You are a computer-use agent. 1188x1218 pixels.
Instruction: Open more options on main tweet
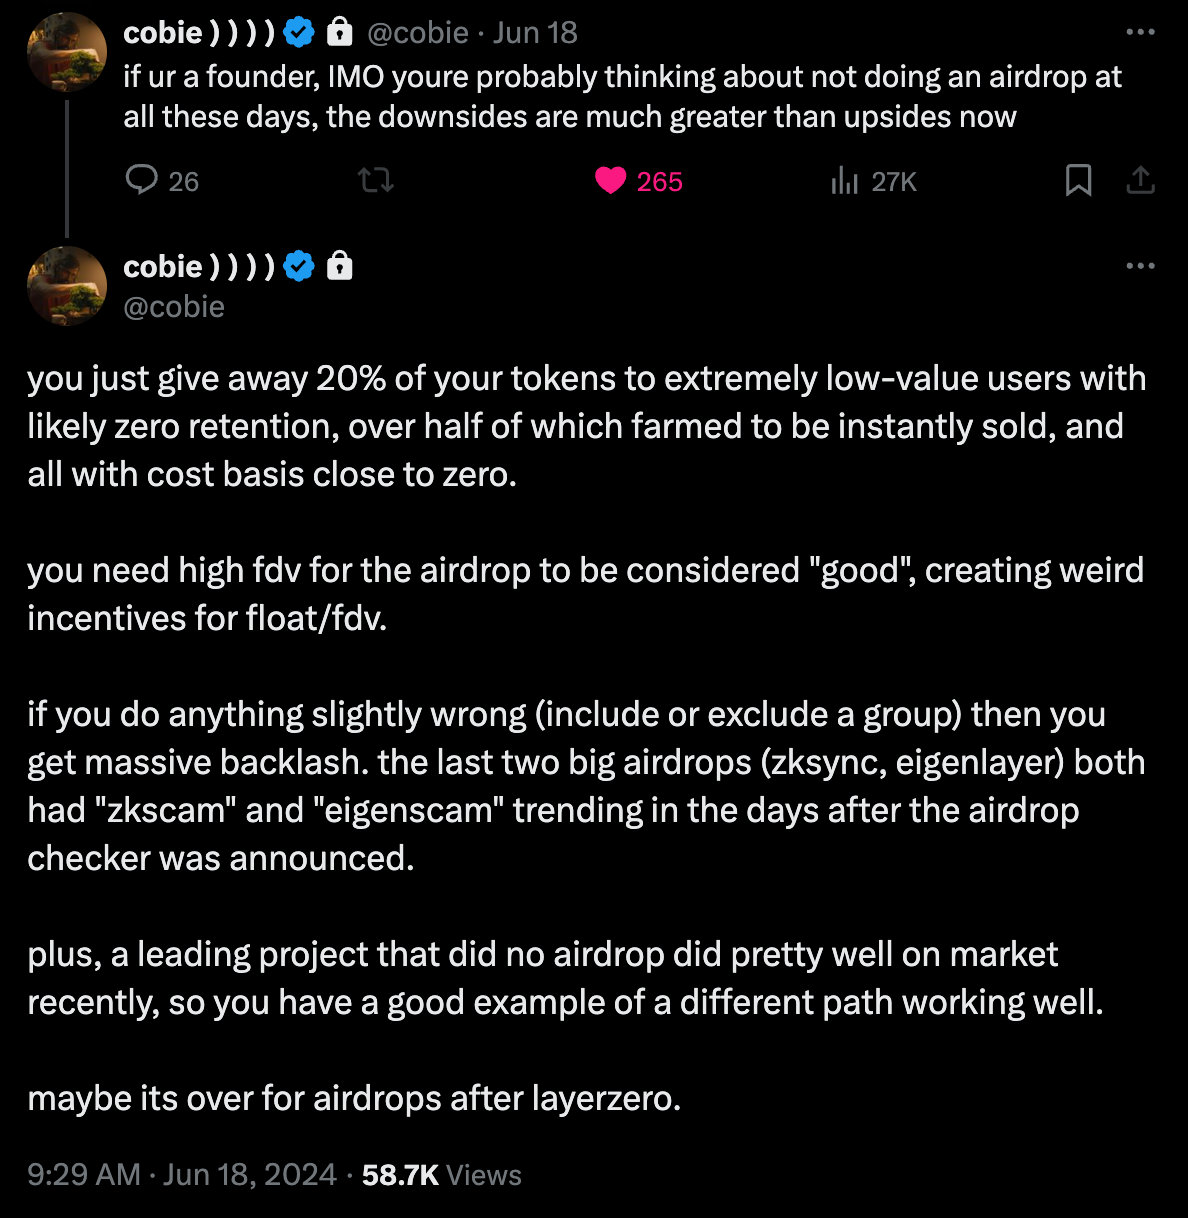tap(1140, 266)
